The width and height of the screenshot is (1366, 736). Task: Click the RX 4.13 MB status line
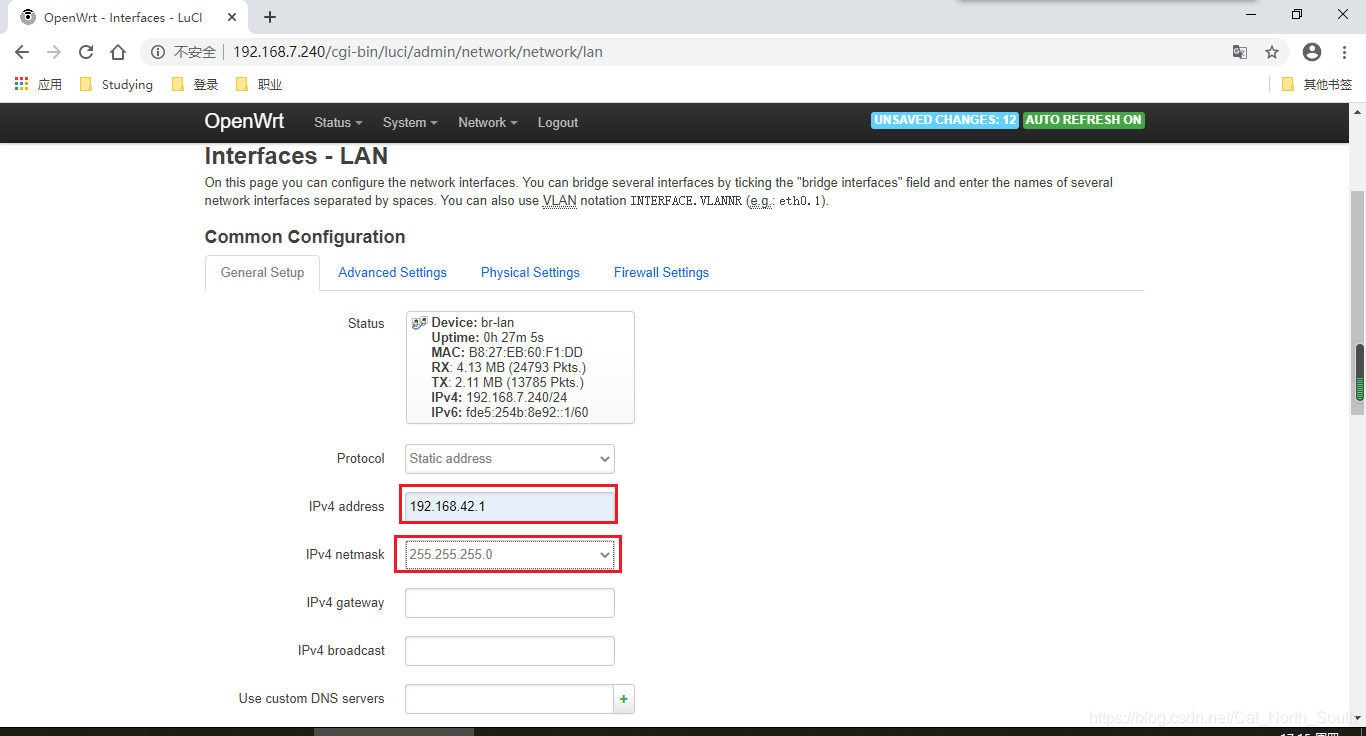click(508, 367)
